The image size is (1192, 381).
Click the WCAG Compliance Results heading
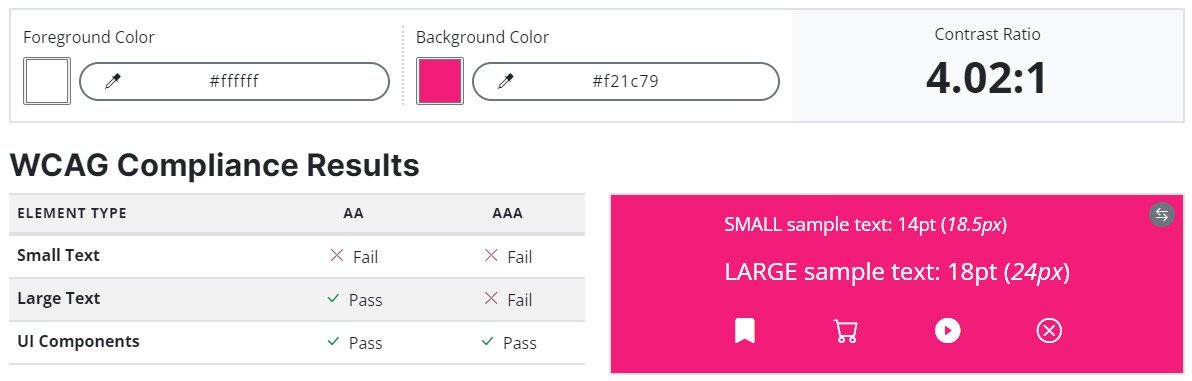214,165
